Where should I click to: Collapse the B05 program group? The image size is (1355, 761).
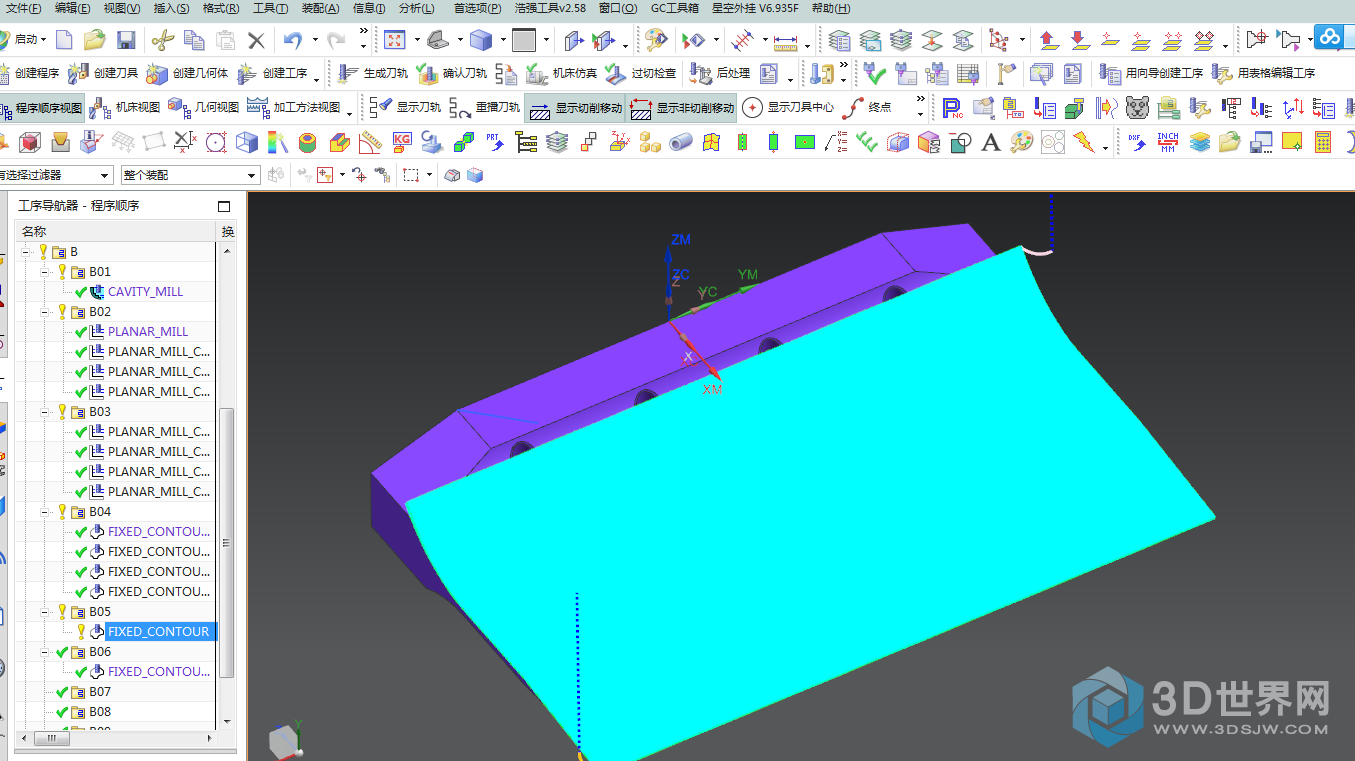coord(46,611)
